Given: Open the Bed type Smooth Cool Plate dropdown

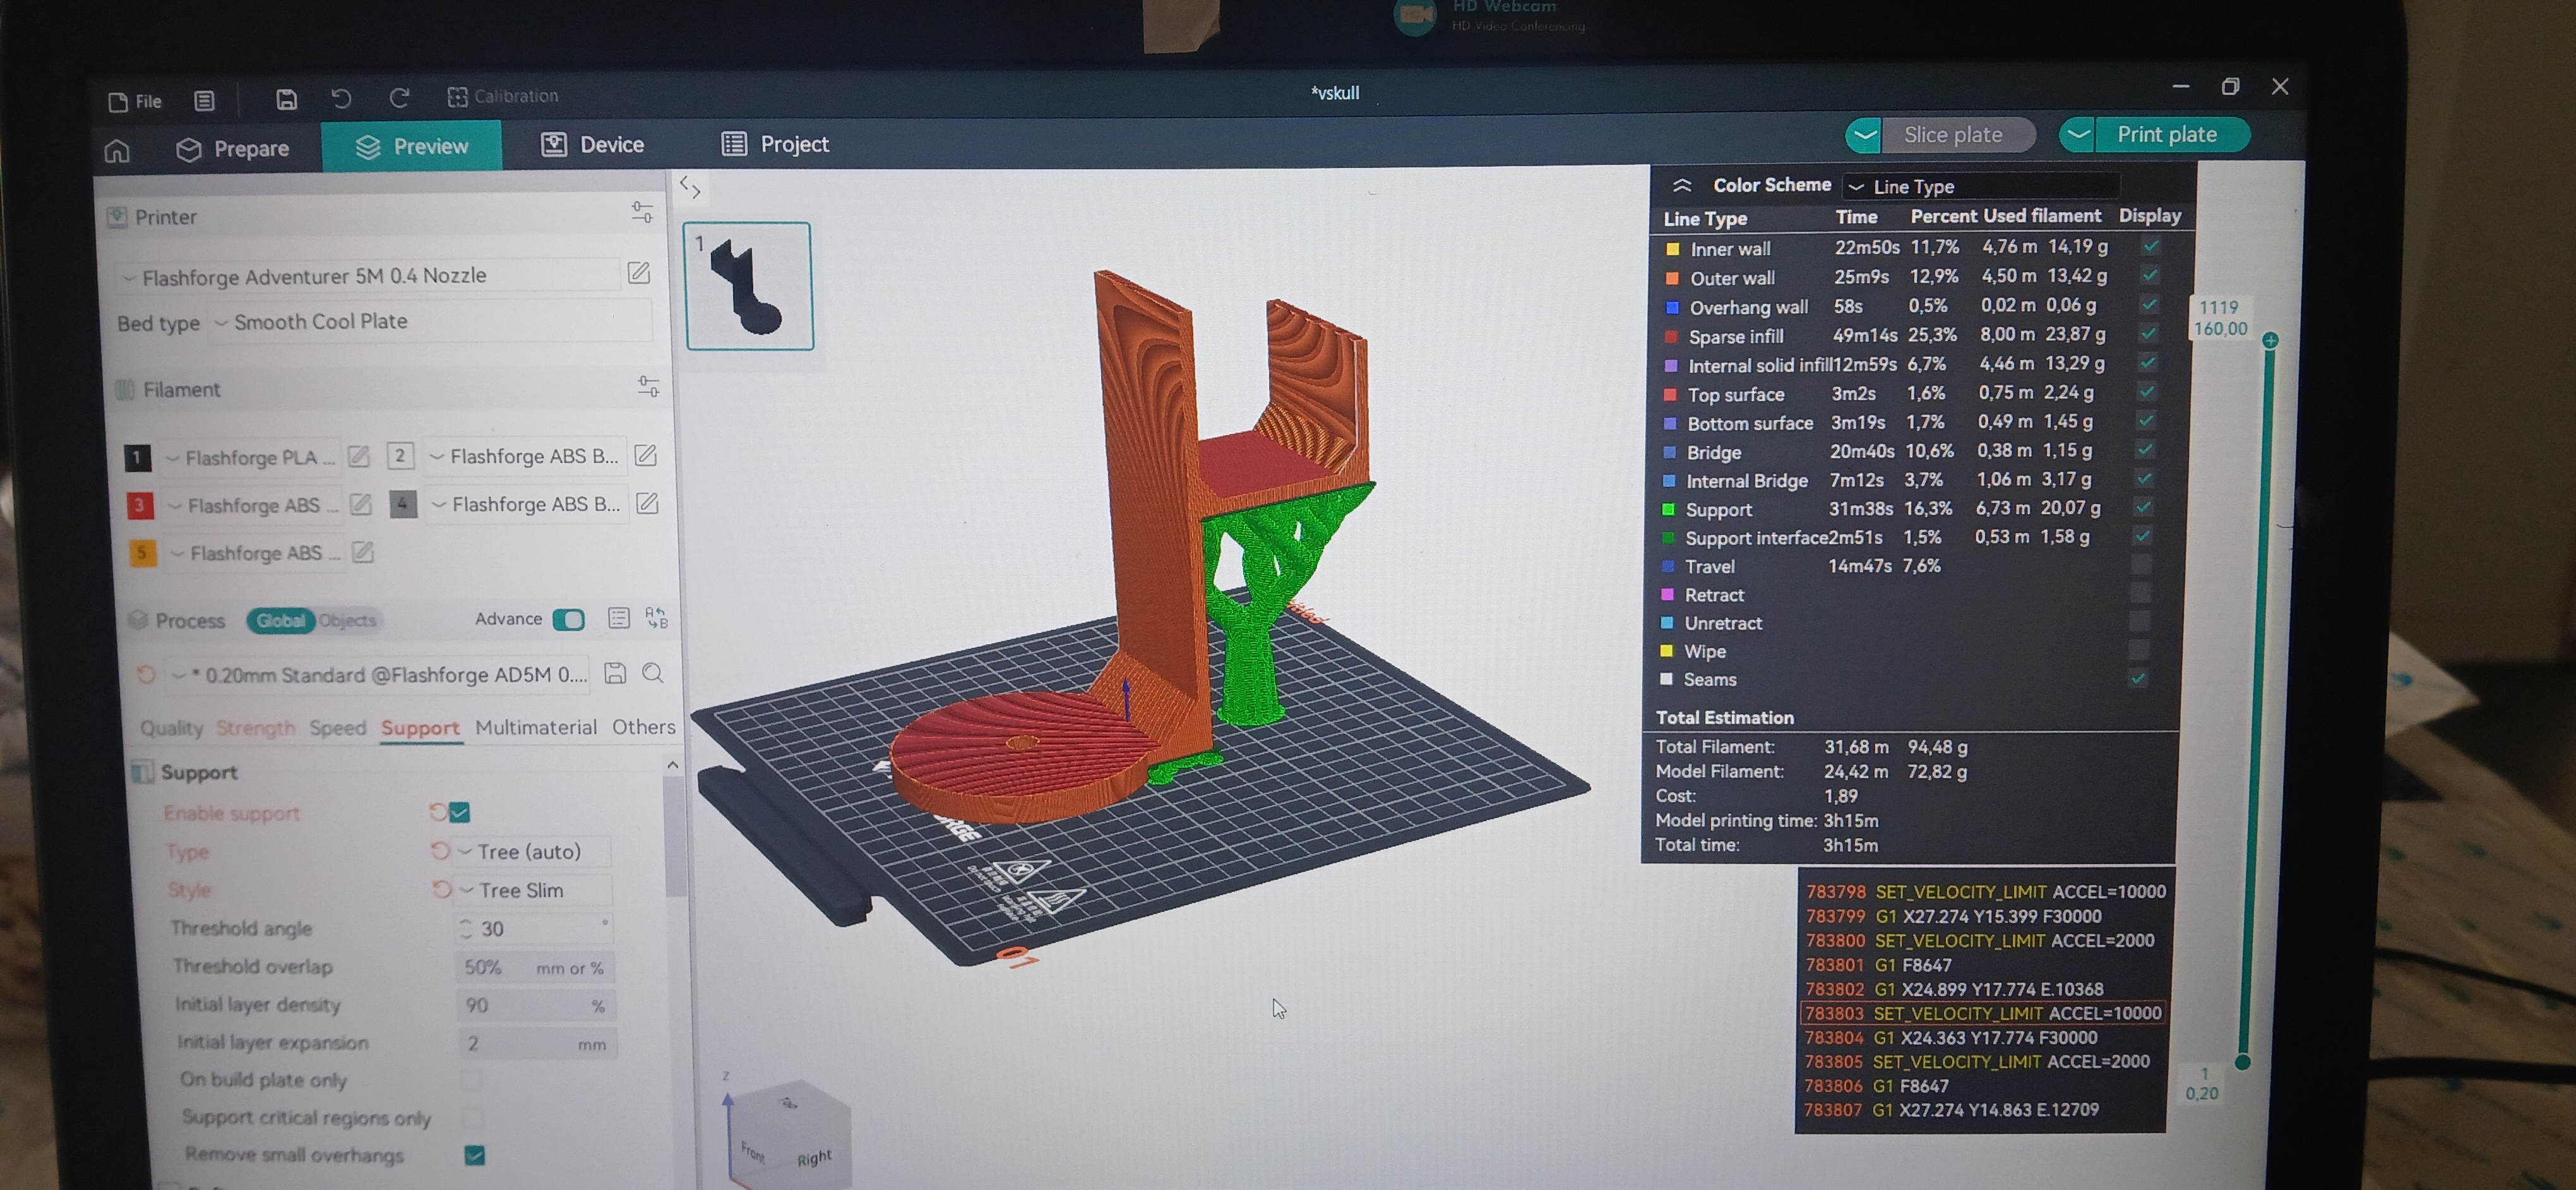Looking at the screenshot, I should coord(430,321).
